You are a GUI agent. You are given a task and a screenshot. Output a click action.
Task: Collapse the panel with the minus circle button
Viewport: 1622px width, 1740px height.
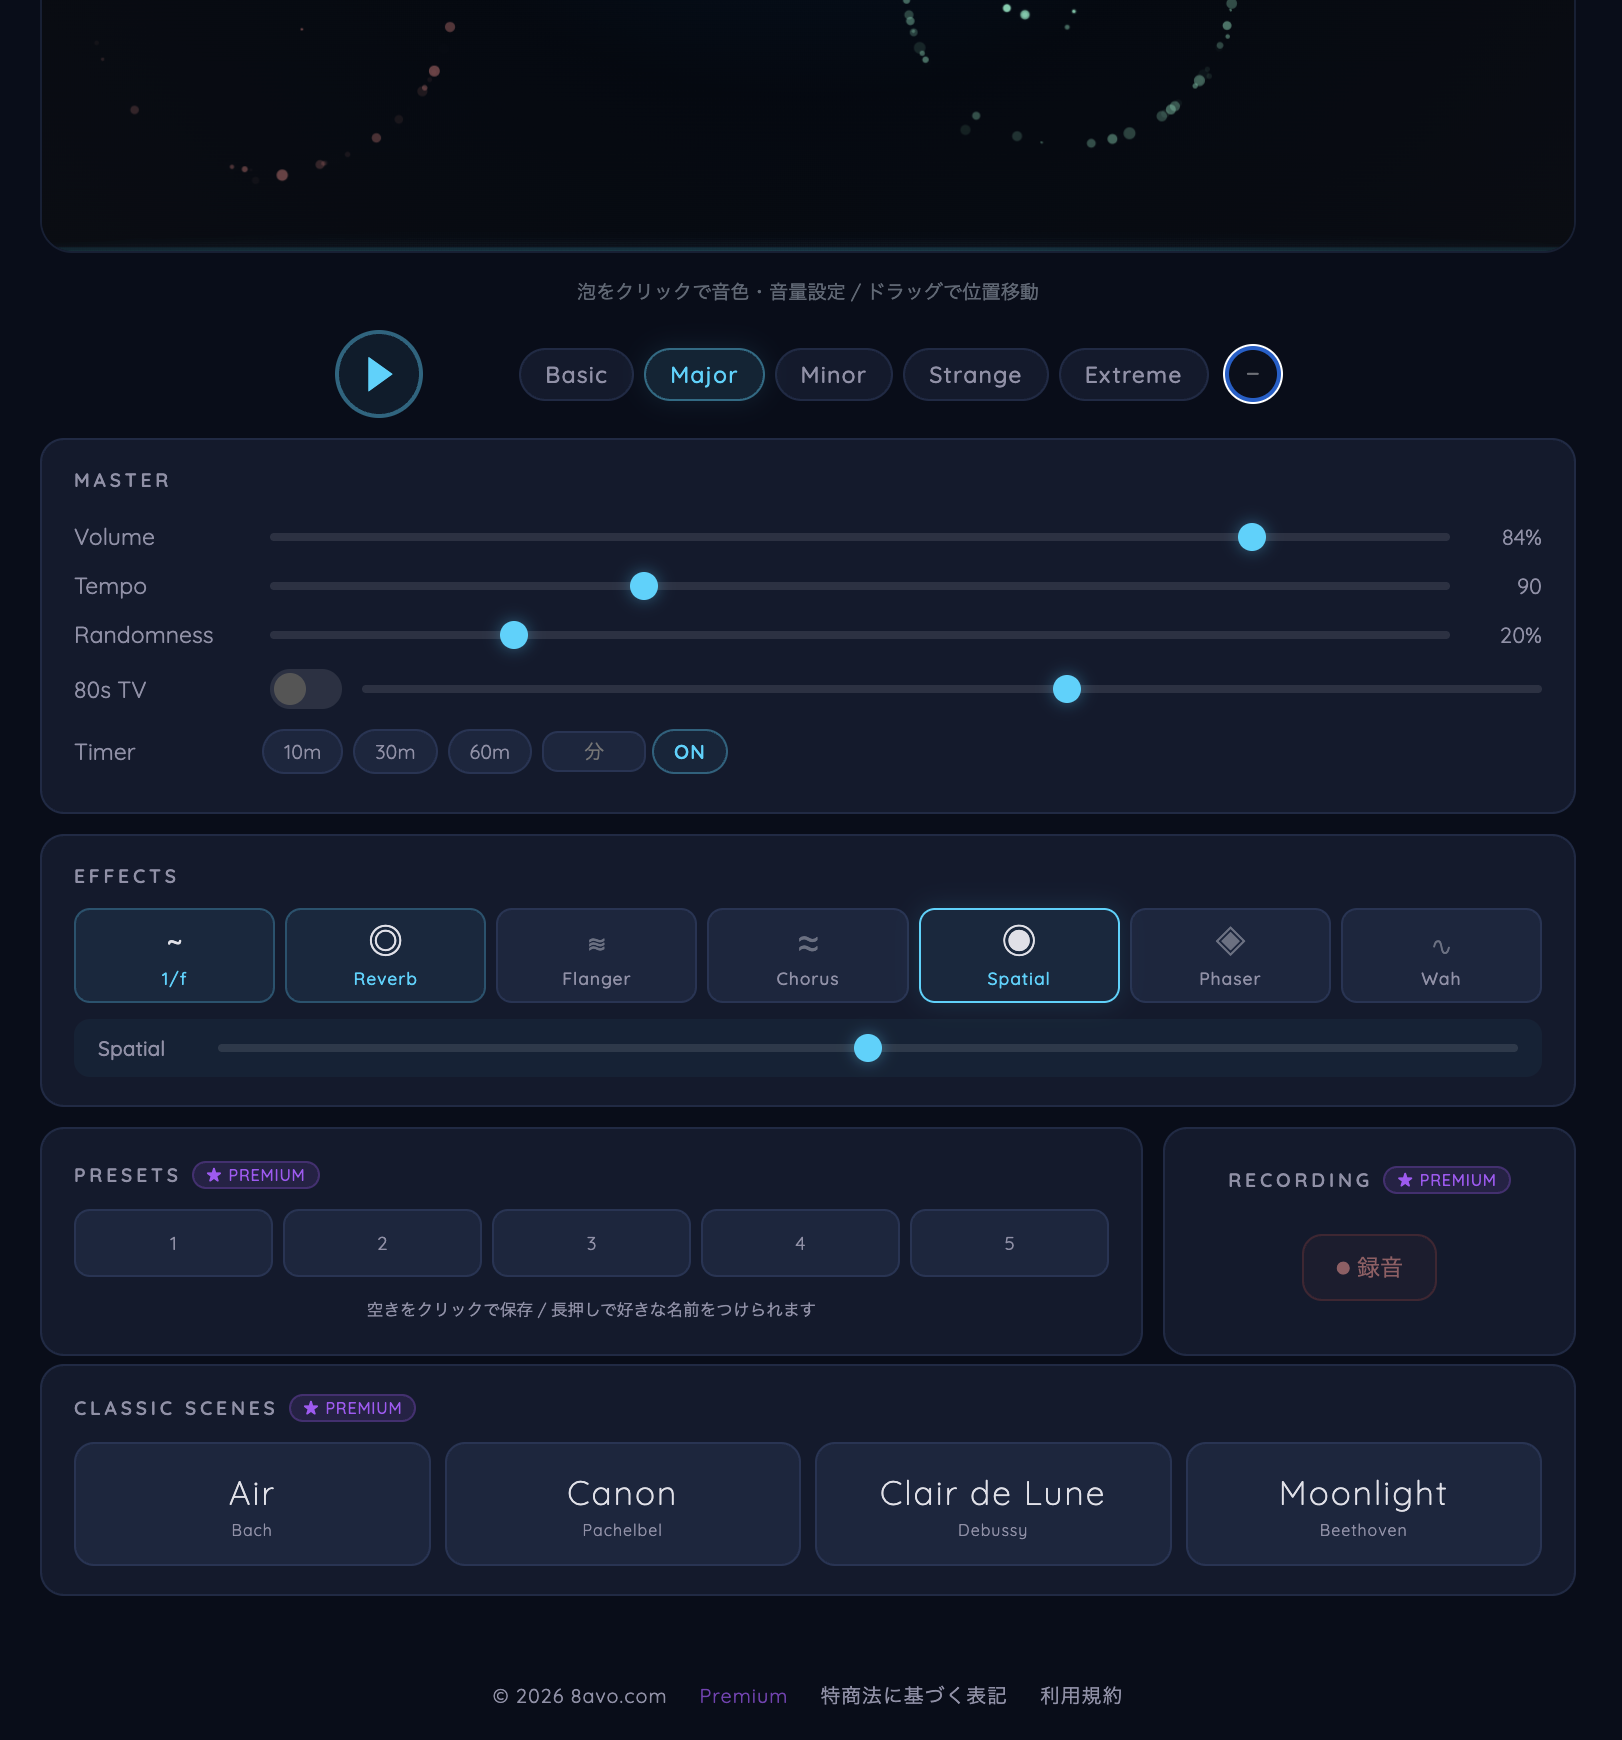tap(1252, 374)
